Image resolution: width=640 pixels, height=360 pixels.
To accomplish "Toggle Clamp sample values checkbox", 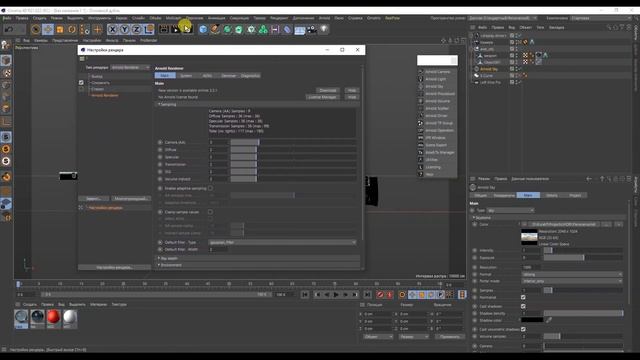I will [210, 212].
